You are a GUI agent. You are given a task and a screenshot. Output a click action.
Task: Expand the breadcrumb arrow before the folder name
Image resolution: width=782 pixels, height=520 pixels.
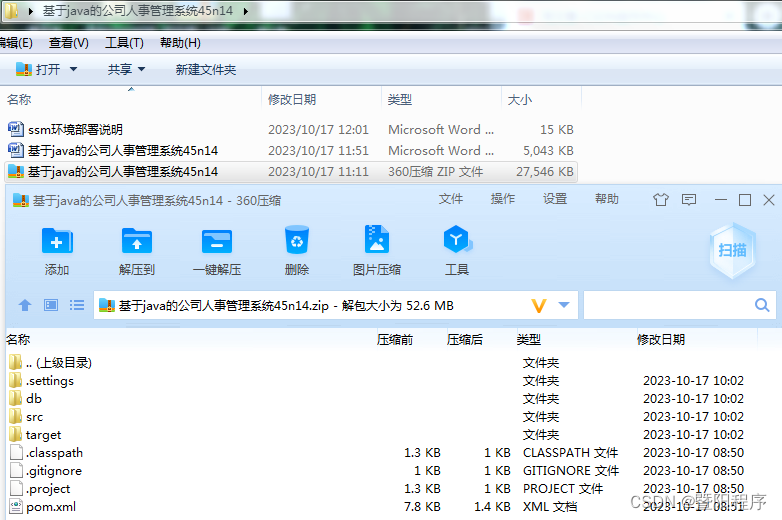(30, 11)
